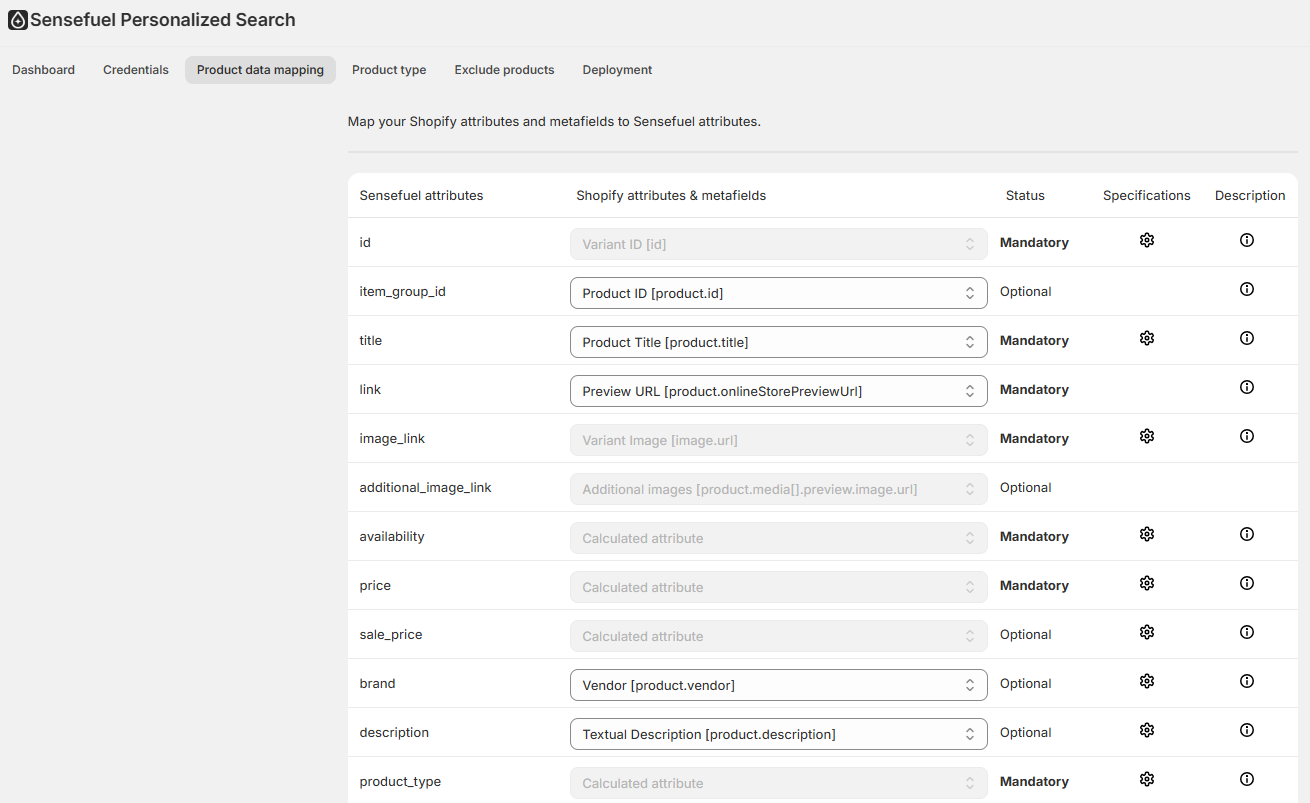This screenshot has height=803, width=1310.
Task: Click info icon for sale_price row
Action: point(1246,632)
